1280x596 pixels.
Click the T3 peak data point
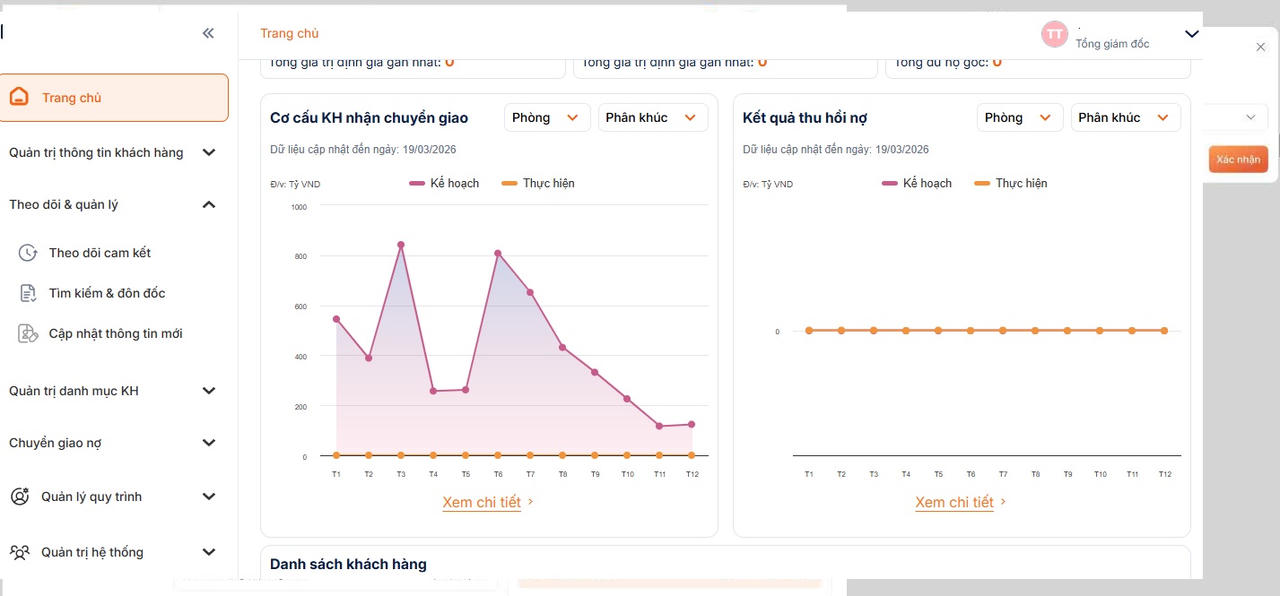point(401,244)
